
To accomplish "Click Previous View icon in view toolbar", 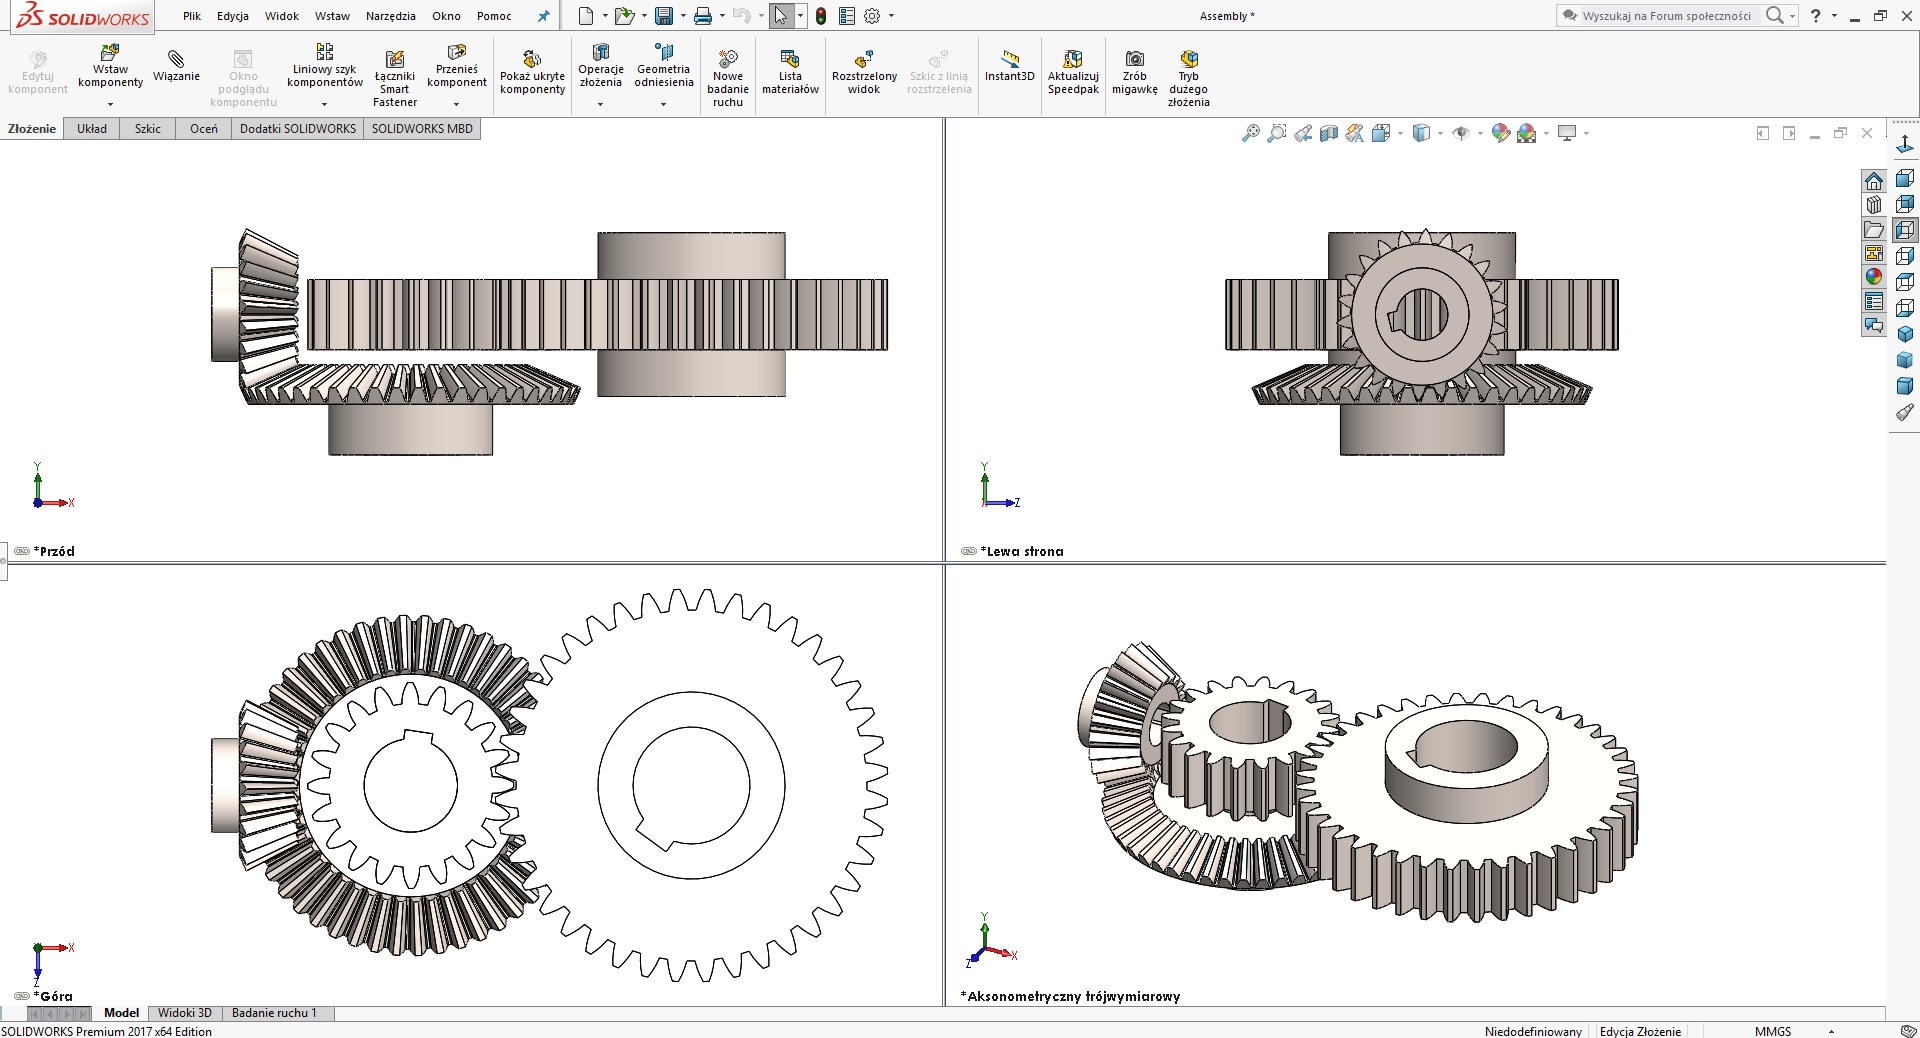I will (x=1302, y=133).
